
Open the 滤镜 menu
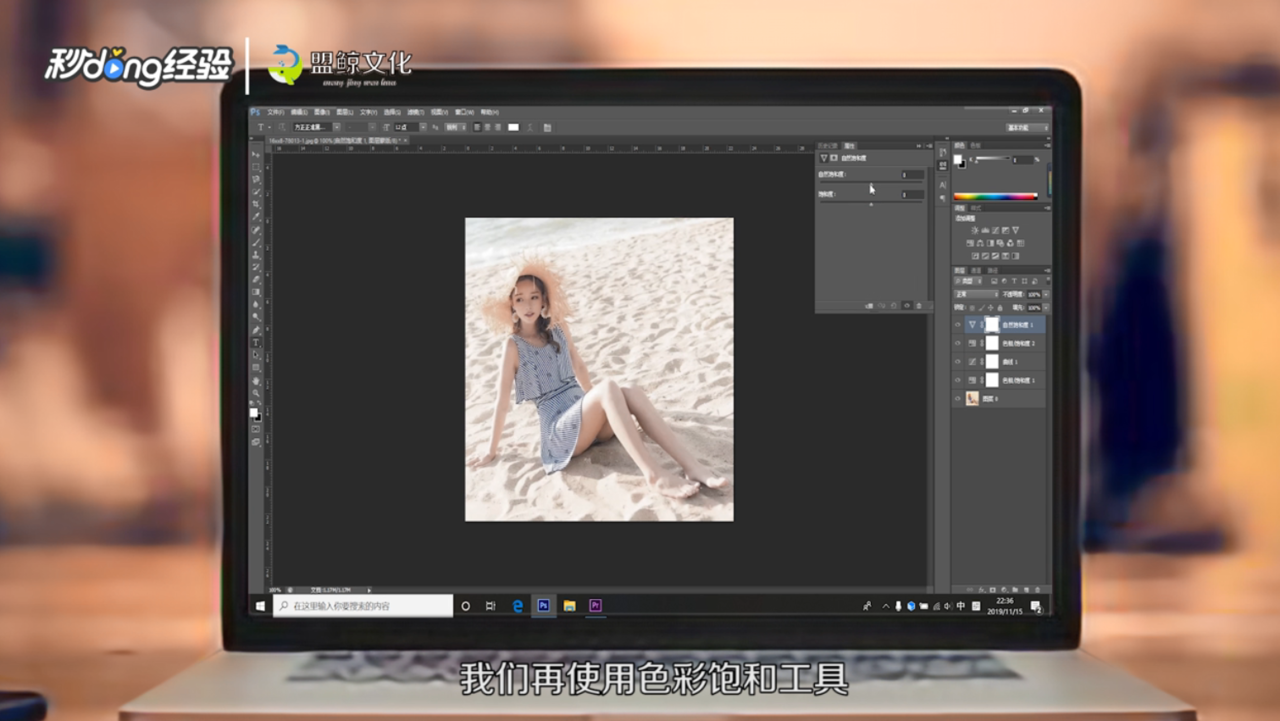tap(416, 112)
